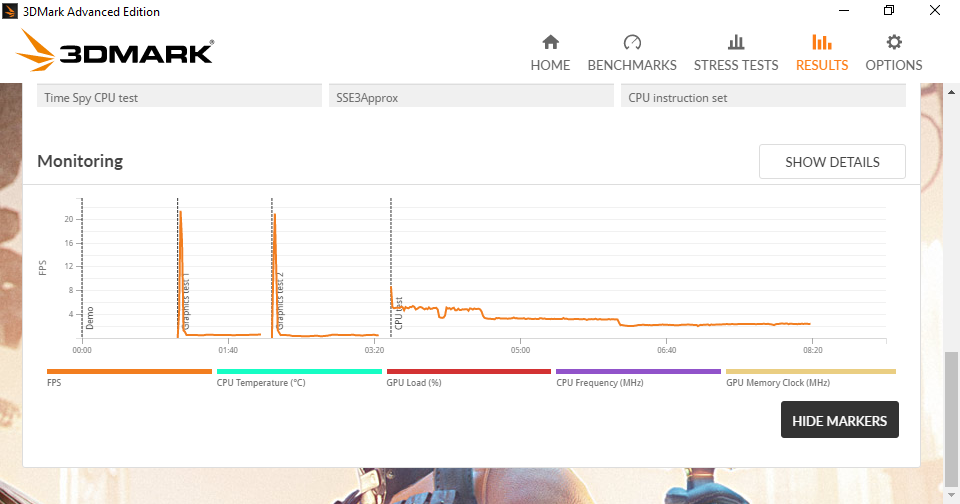Screen dimensions: 960x504
Task: Open Benchmarks via the gauge icon
Action: [x=632, y=42]
